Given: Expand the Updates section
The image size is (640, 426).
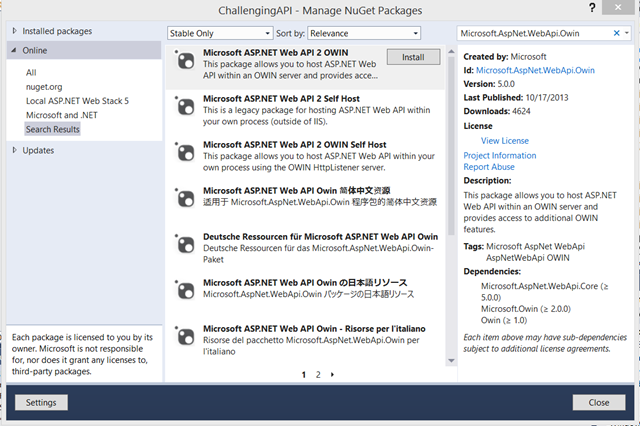Looking at the screenshot, I should [15, 150].
